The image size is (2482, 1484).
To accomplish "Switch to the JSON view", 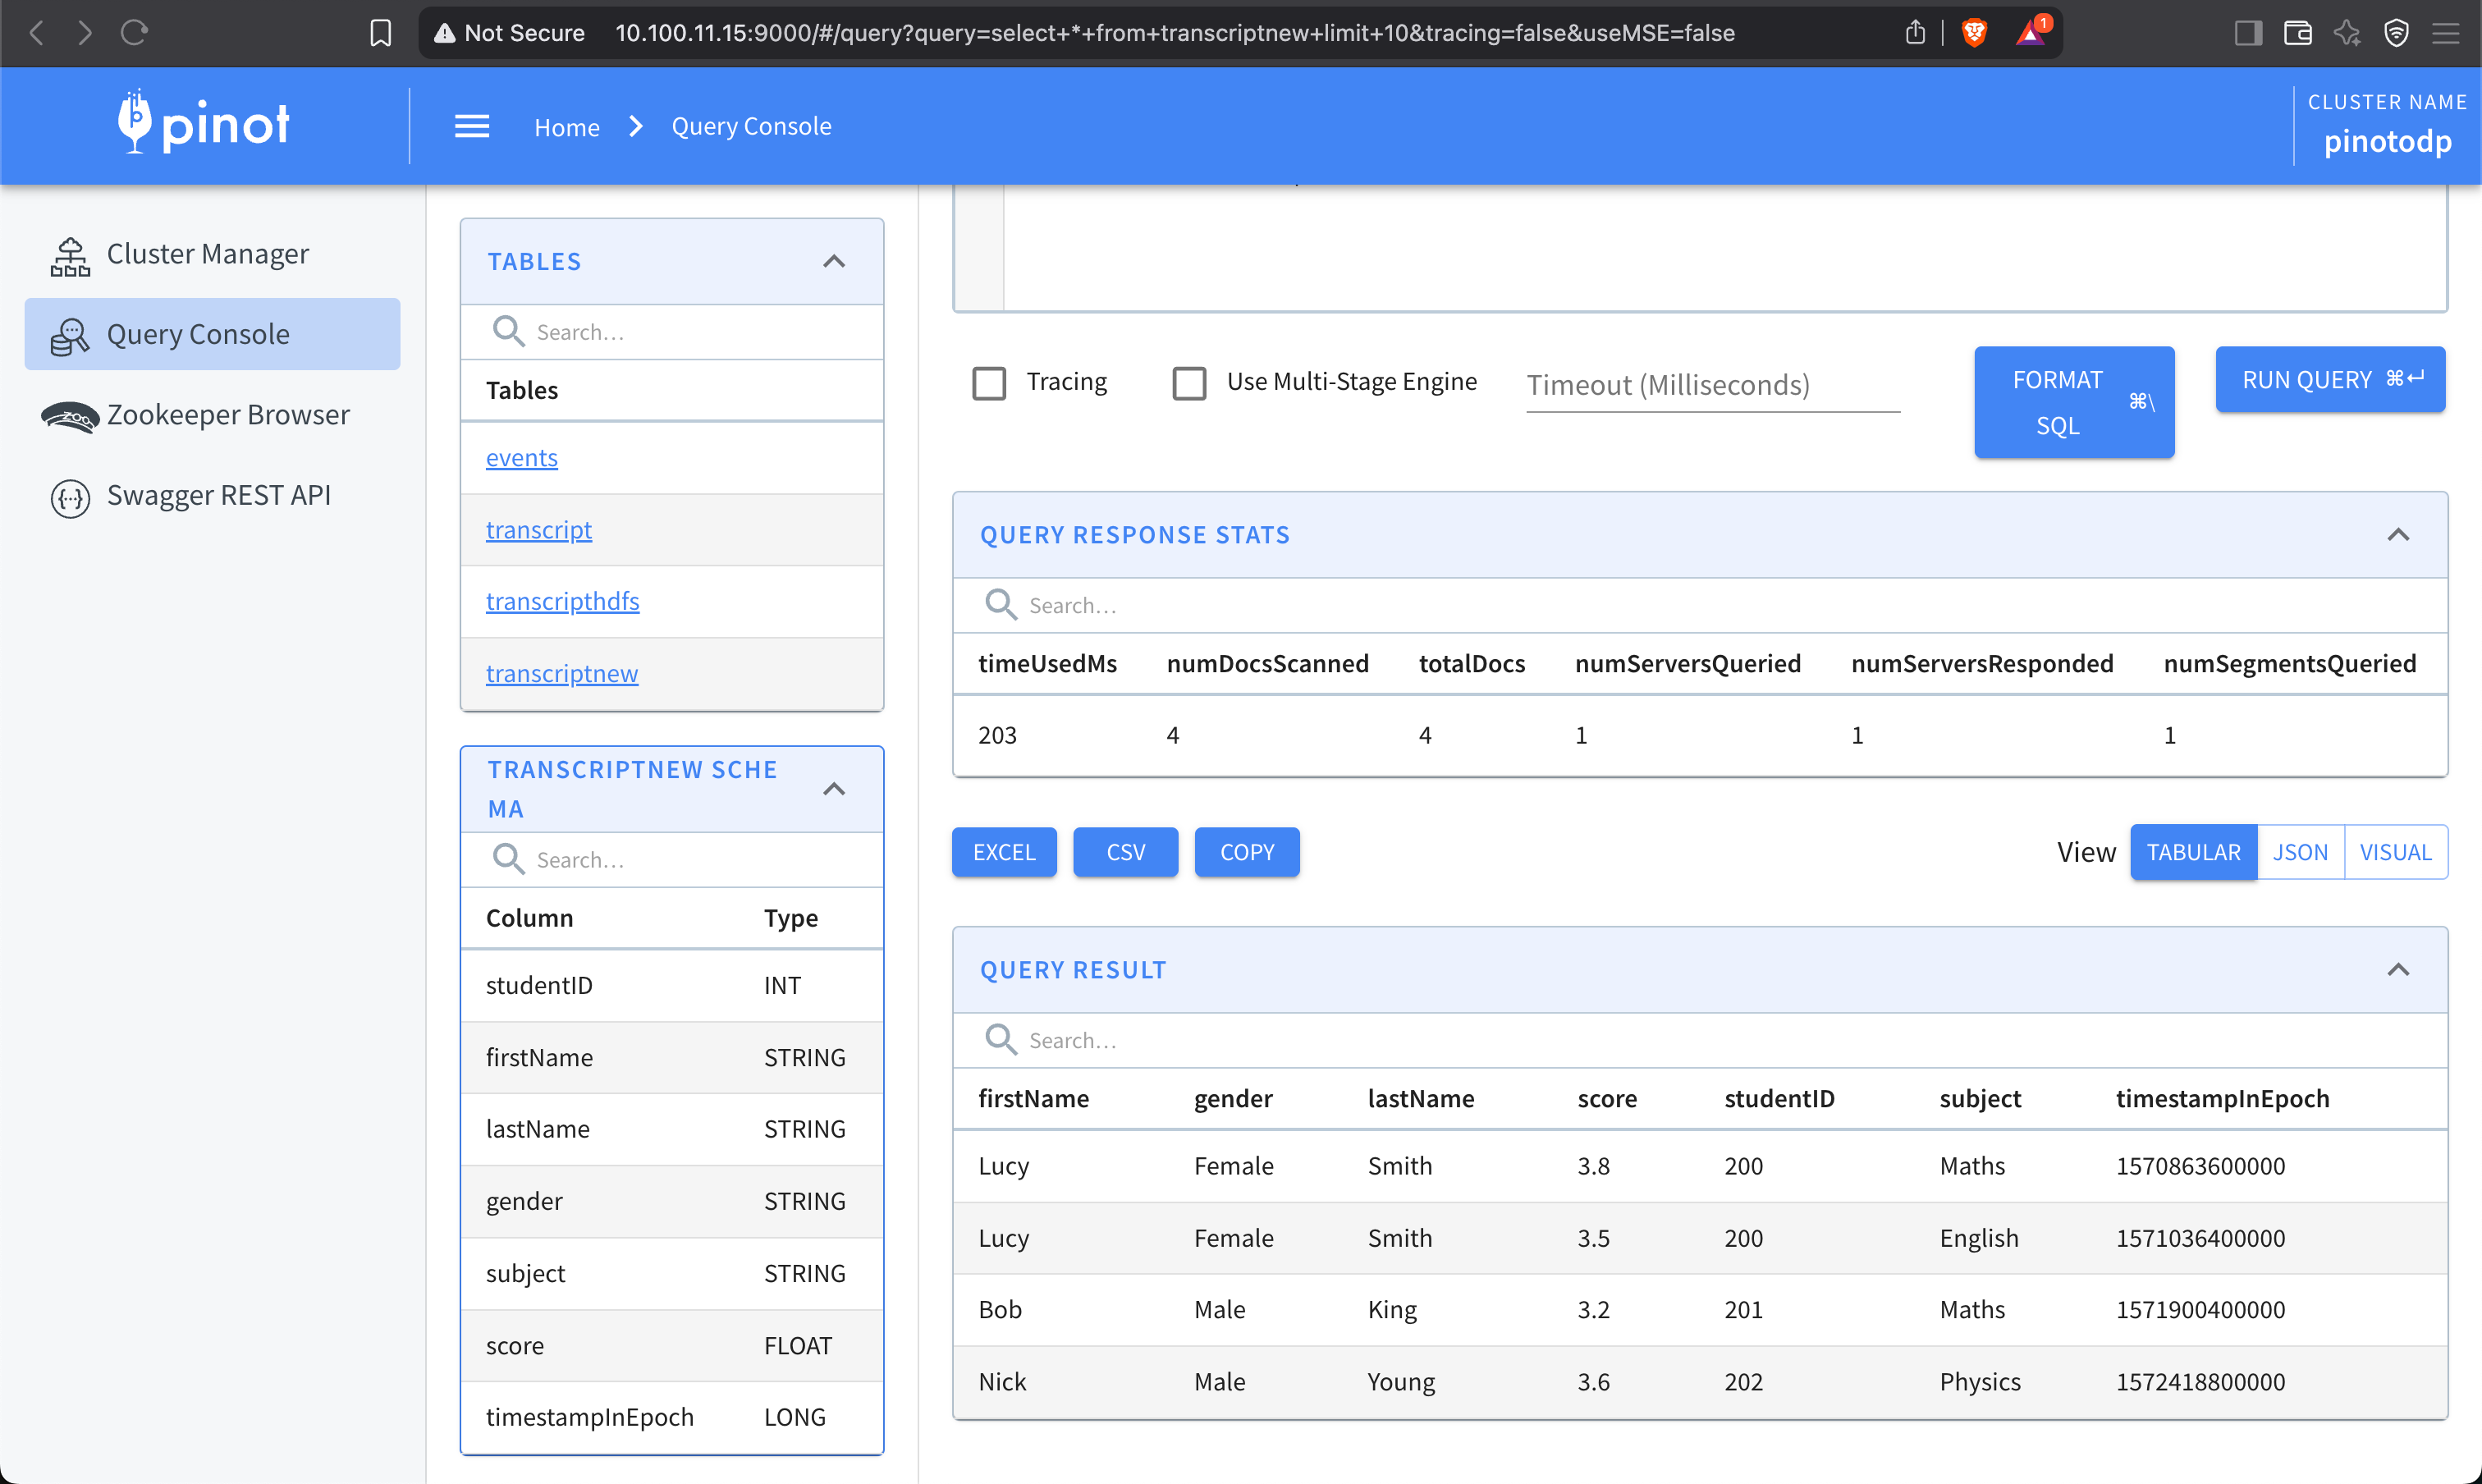I will [2300, 852].
